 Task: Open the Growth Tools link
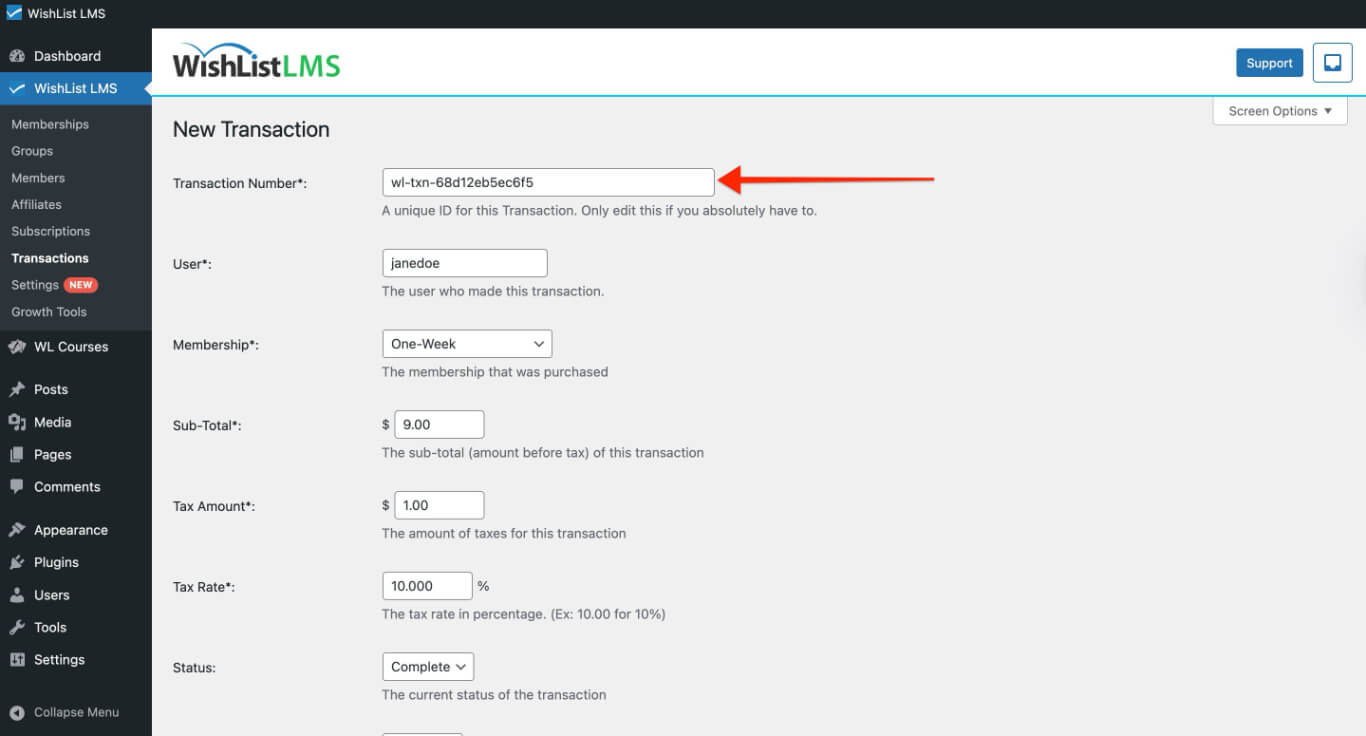(x=49, y=311)
